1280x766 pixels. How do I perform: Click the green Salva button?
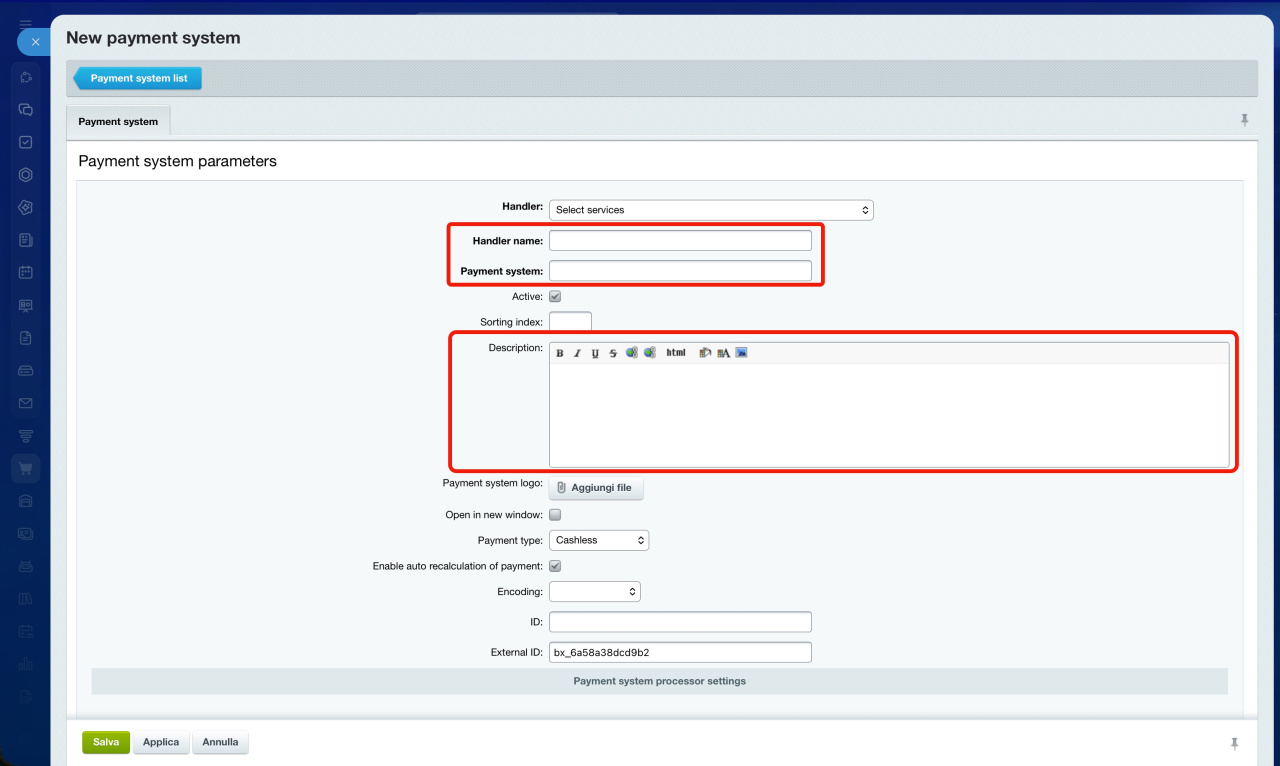click(106, 742)
